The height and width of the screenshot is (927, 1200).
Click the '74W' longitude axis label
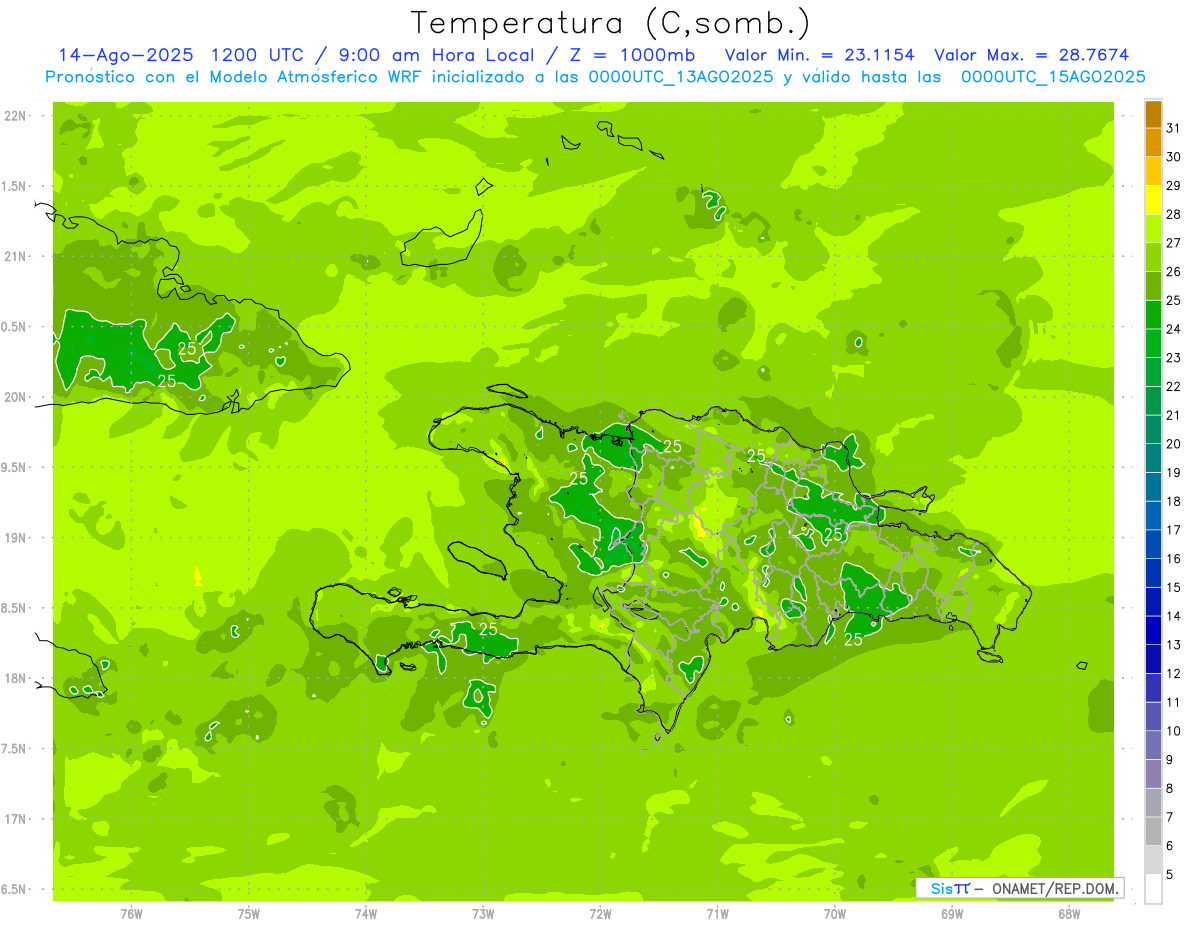(x=366, y=914)
